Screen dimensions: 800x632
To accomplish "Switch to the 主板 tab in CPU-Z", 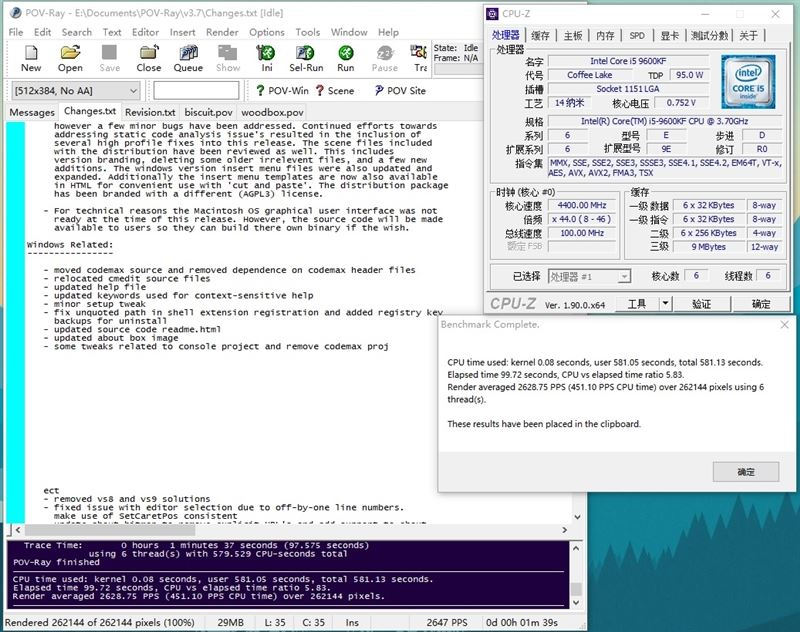I will pos(573,35).
